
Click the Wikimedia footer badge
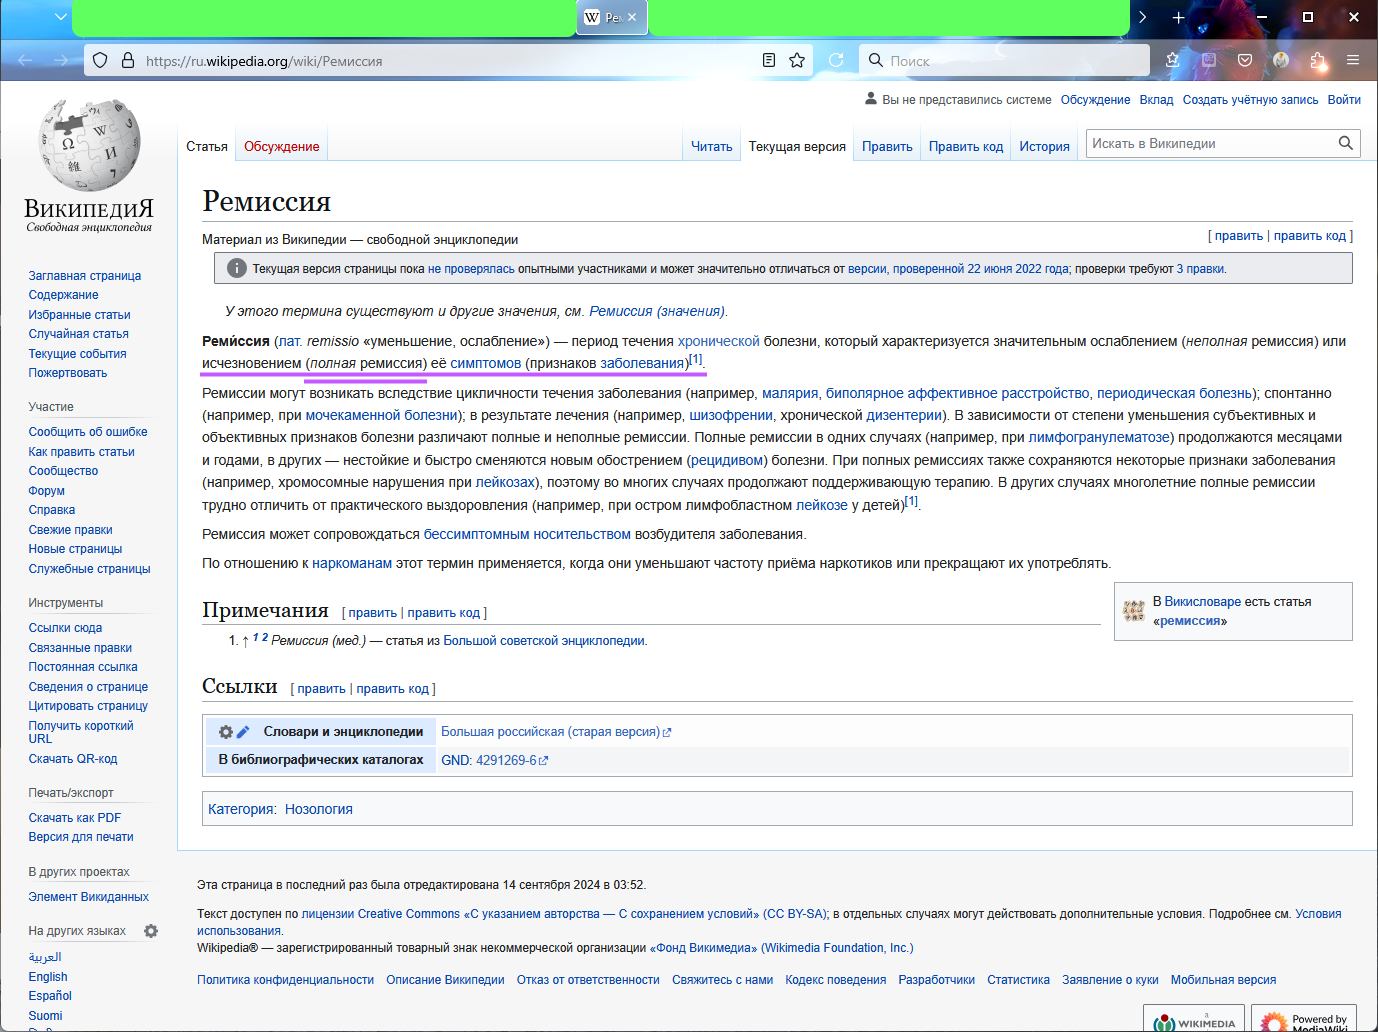point(1194,1018)
